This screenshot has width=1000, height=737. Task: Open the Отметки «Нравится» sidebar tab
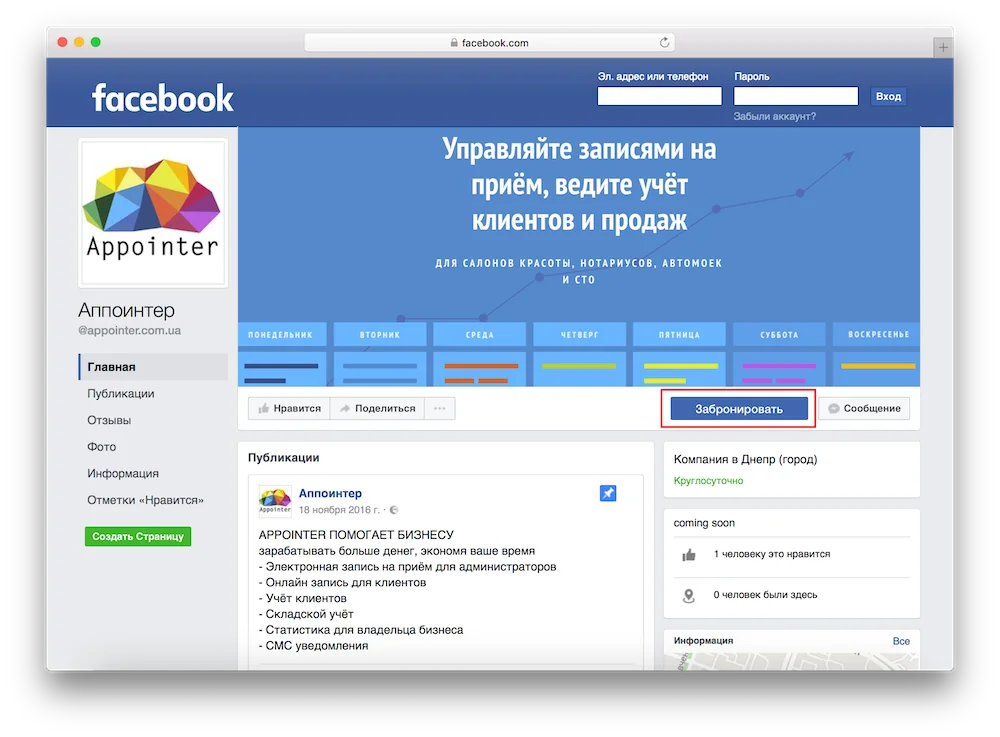point(145,500)
